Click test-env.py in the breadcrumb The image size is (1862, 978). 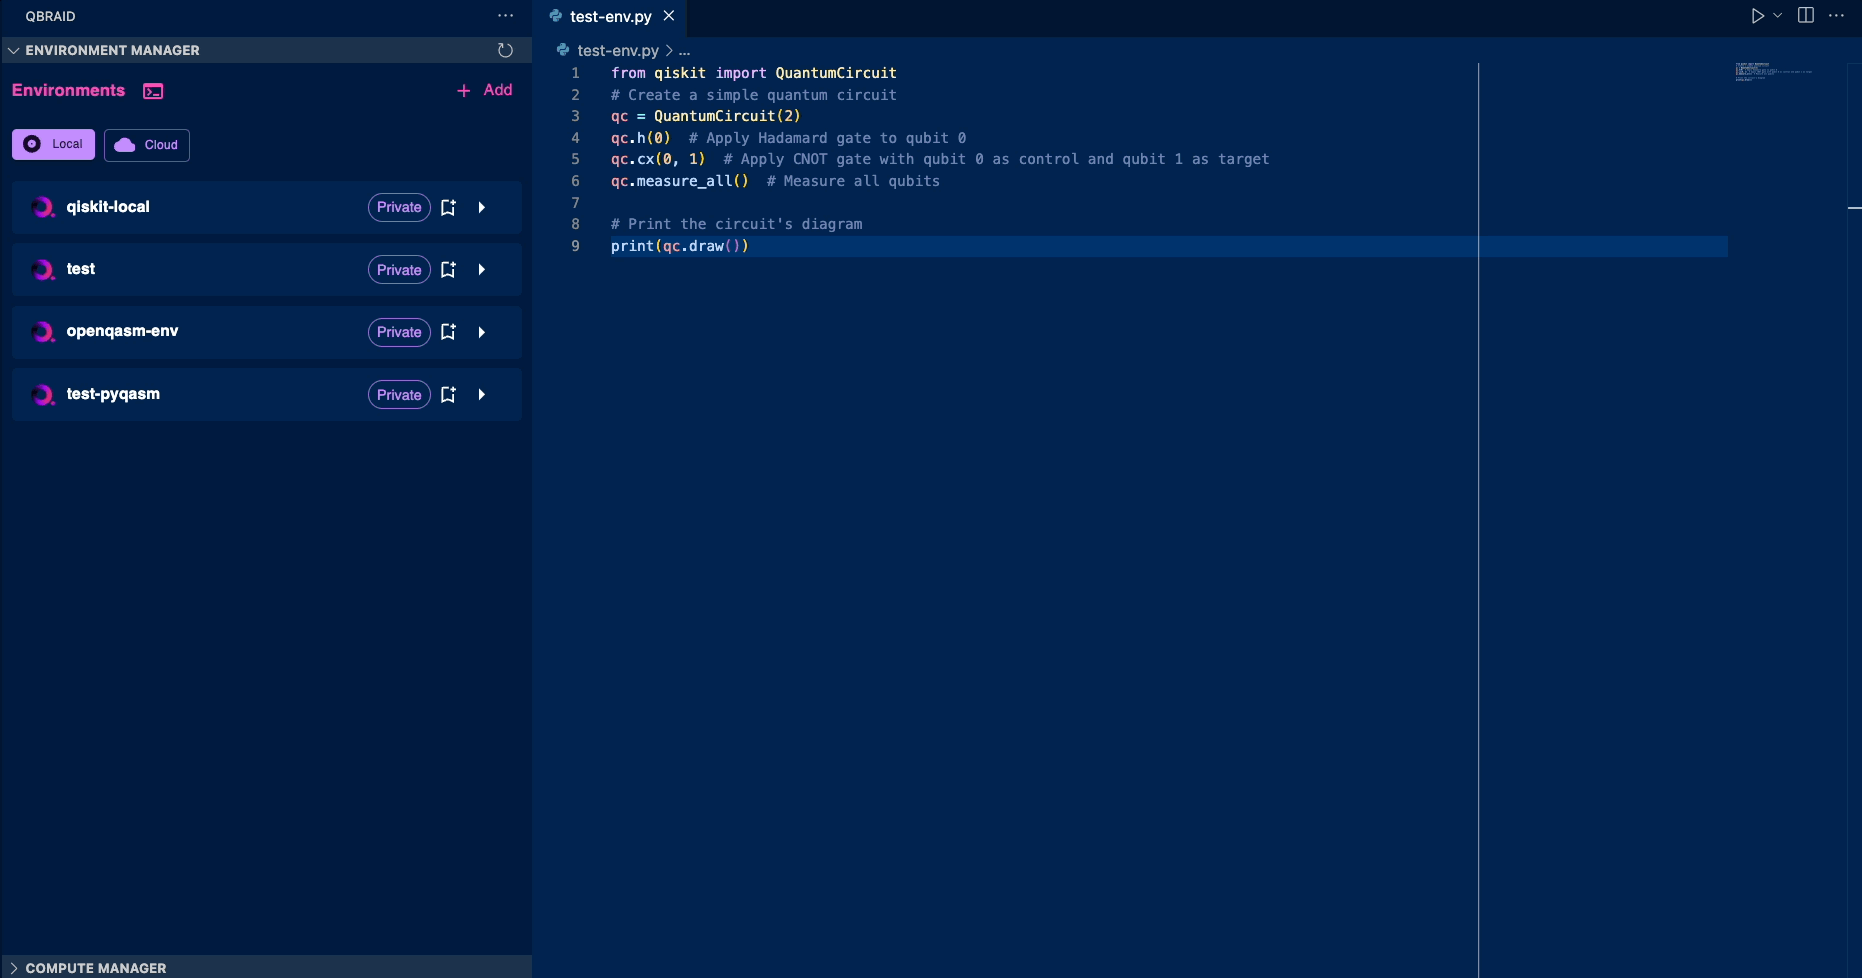[x=618, y=51]
